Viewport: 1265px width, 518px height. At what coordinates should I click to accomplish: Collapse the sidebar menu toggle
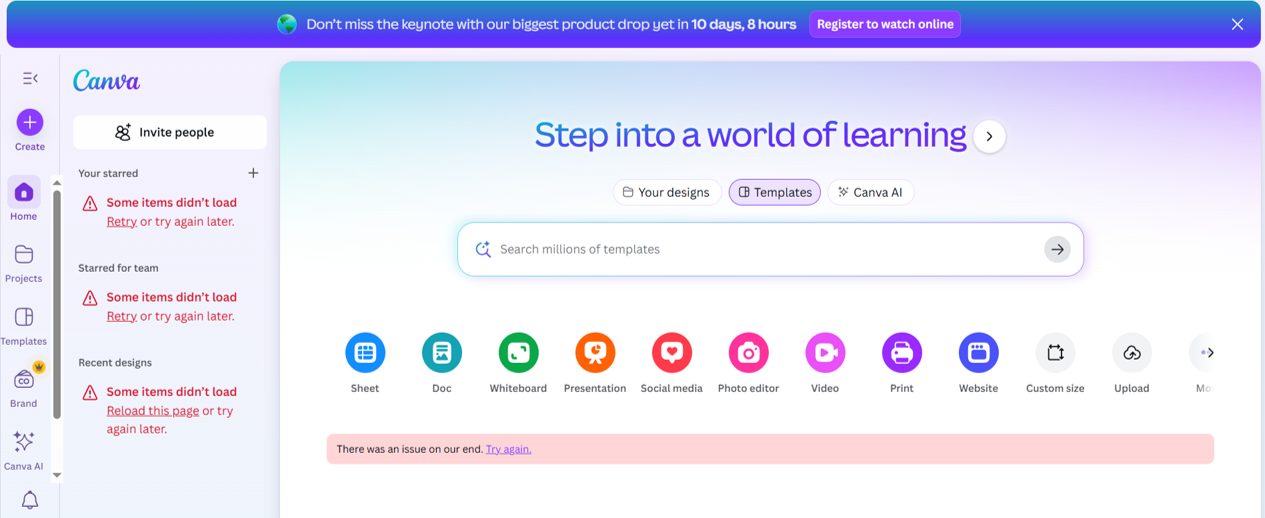click(x=30, y=78)
